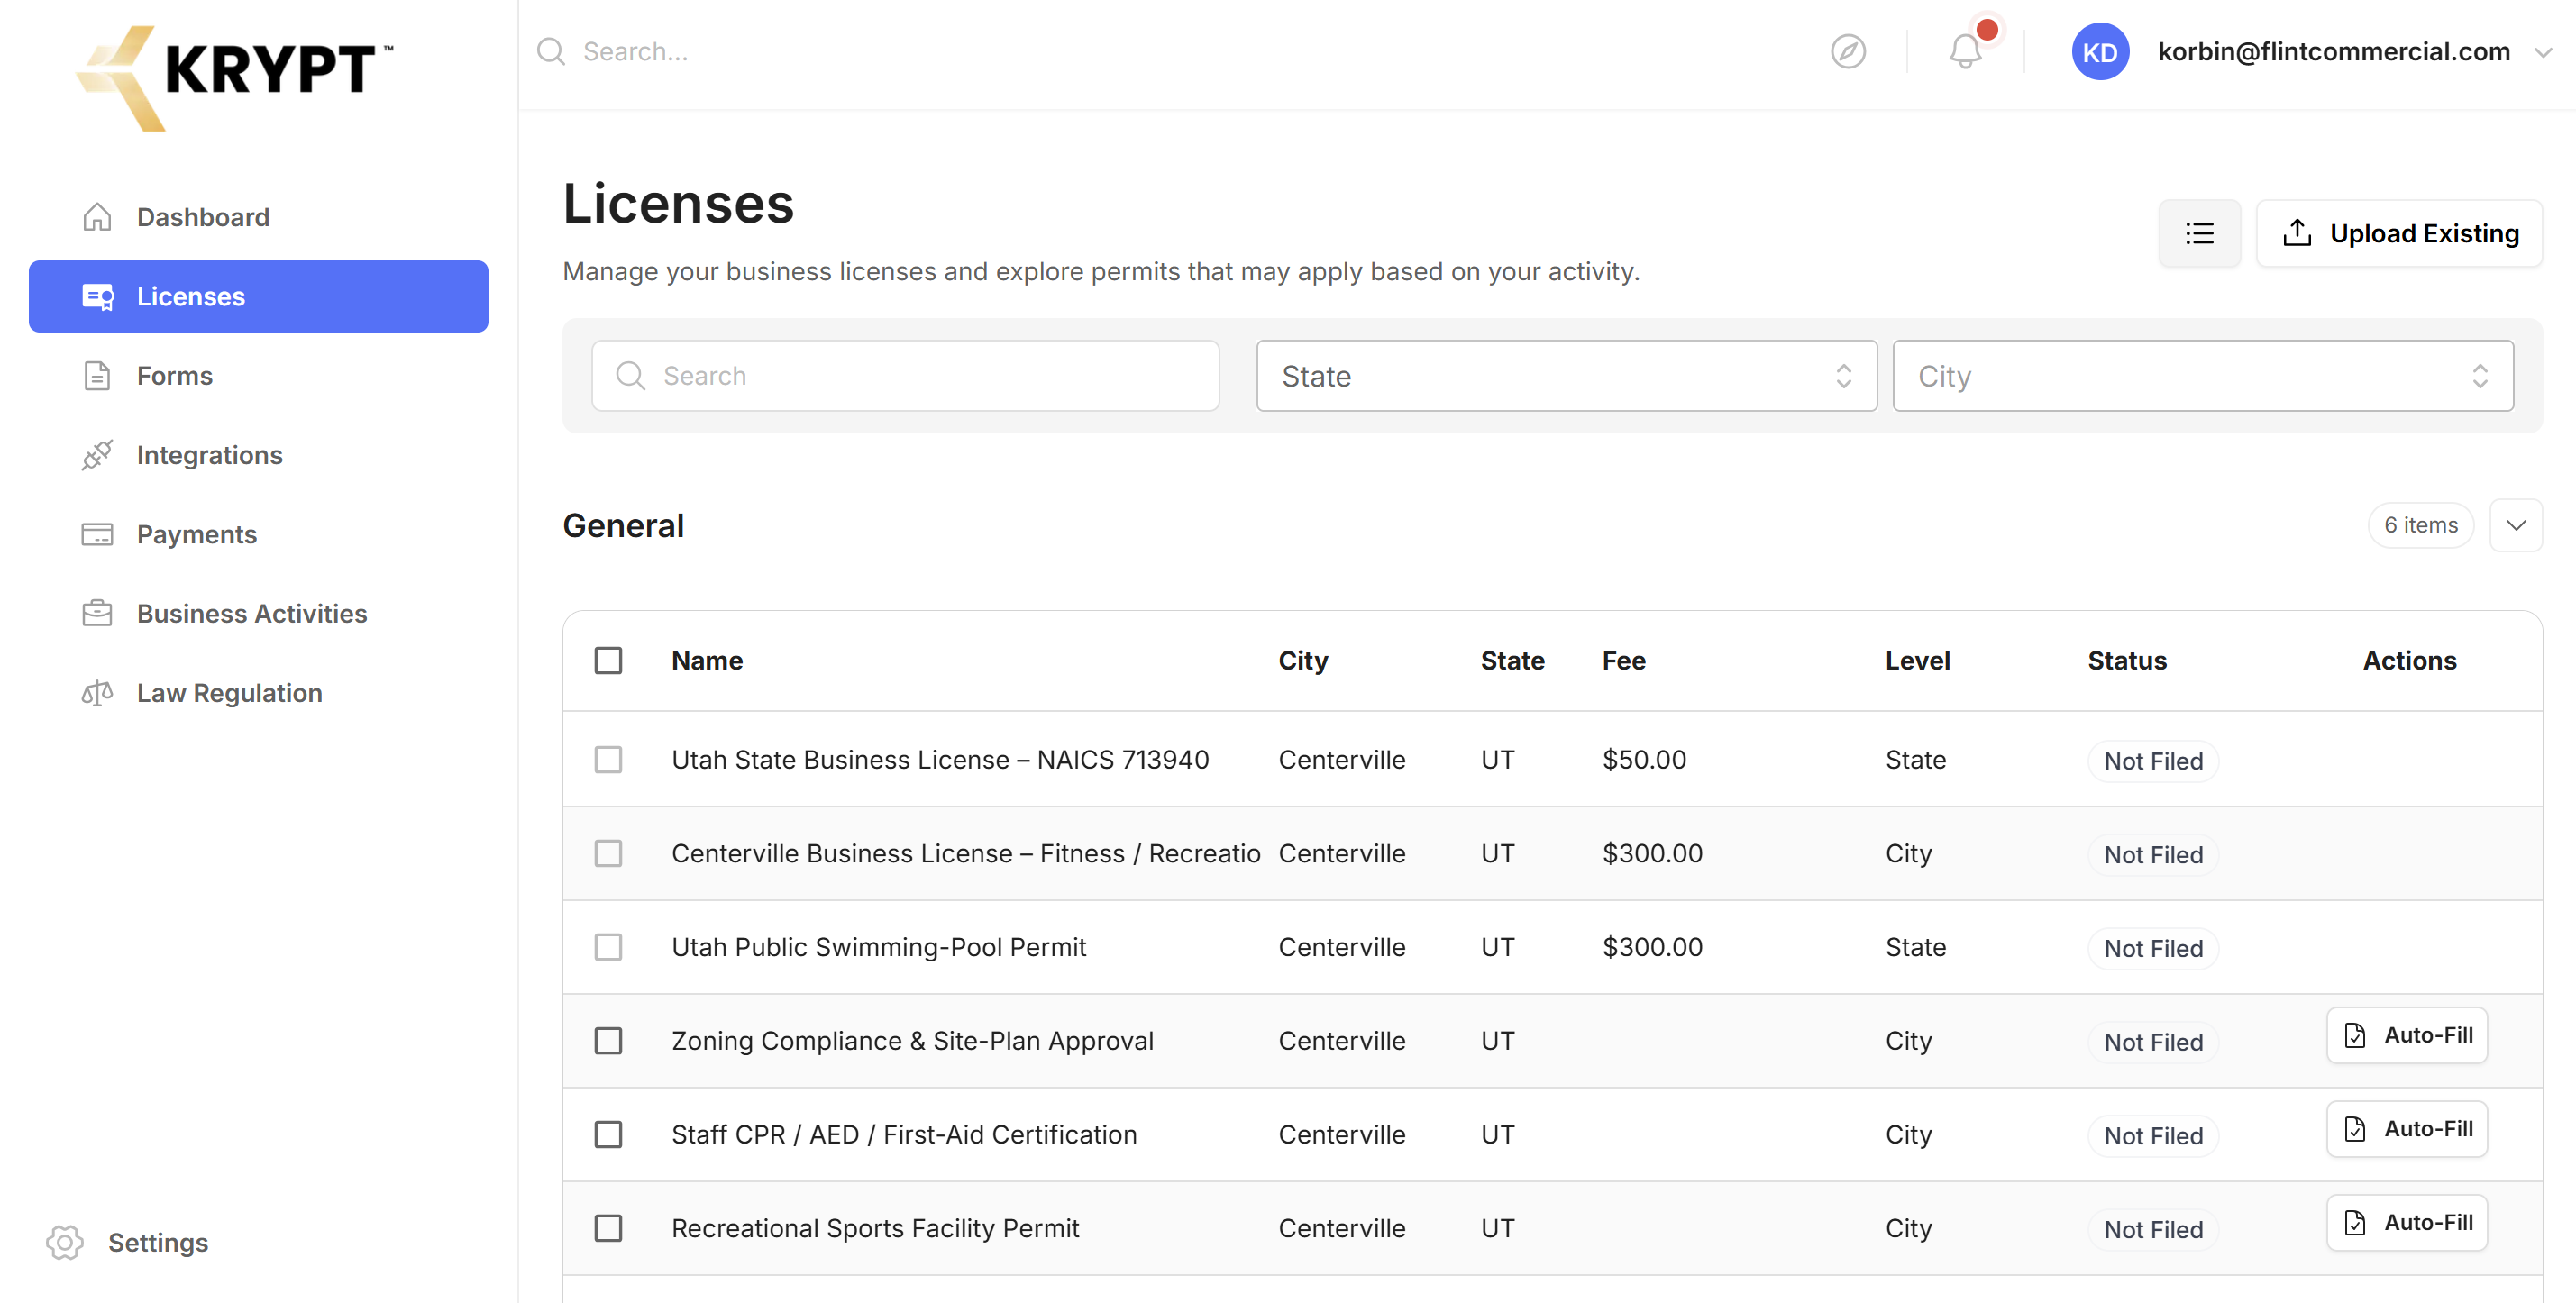Open the State filter dropdown

click(x=1566, y=376)
